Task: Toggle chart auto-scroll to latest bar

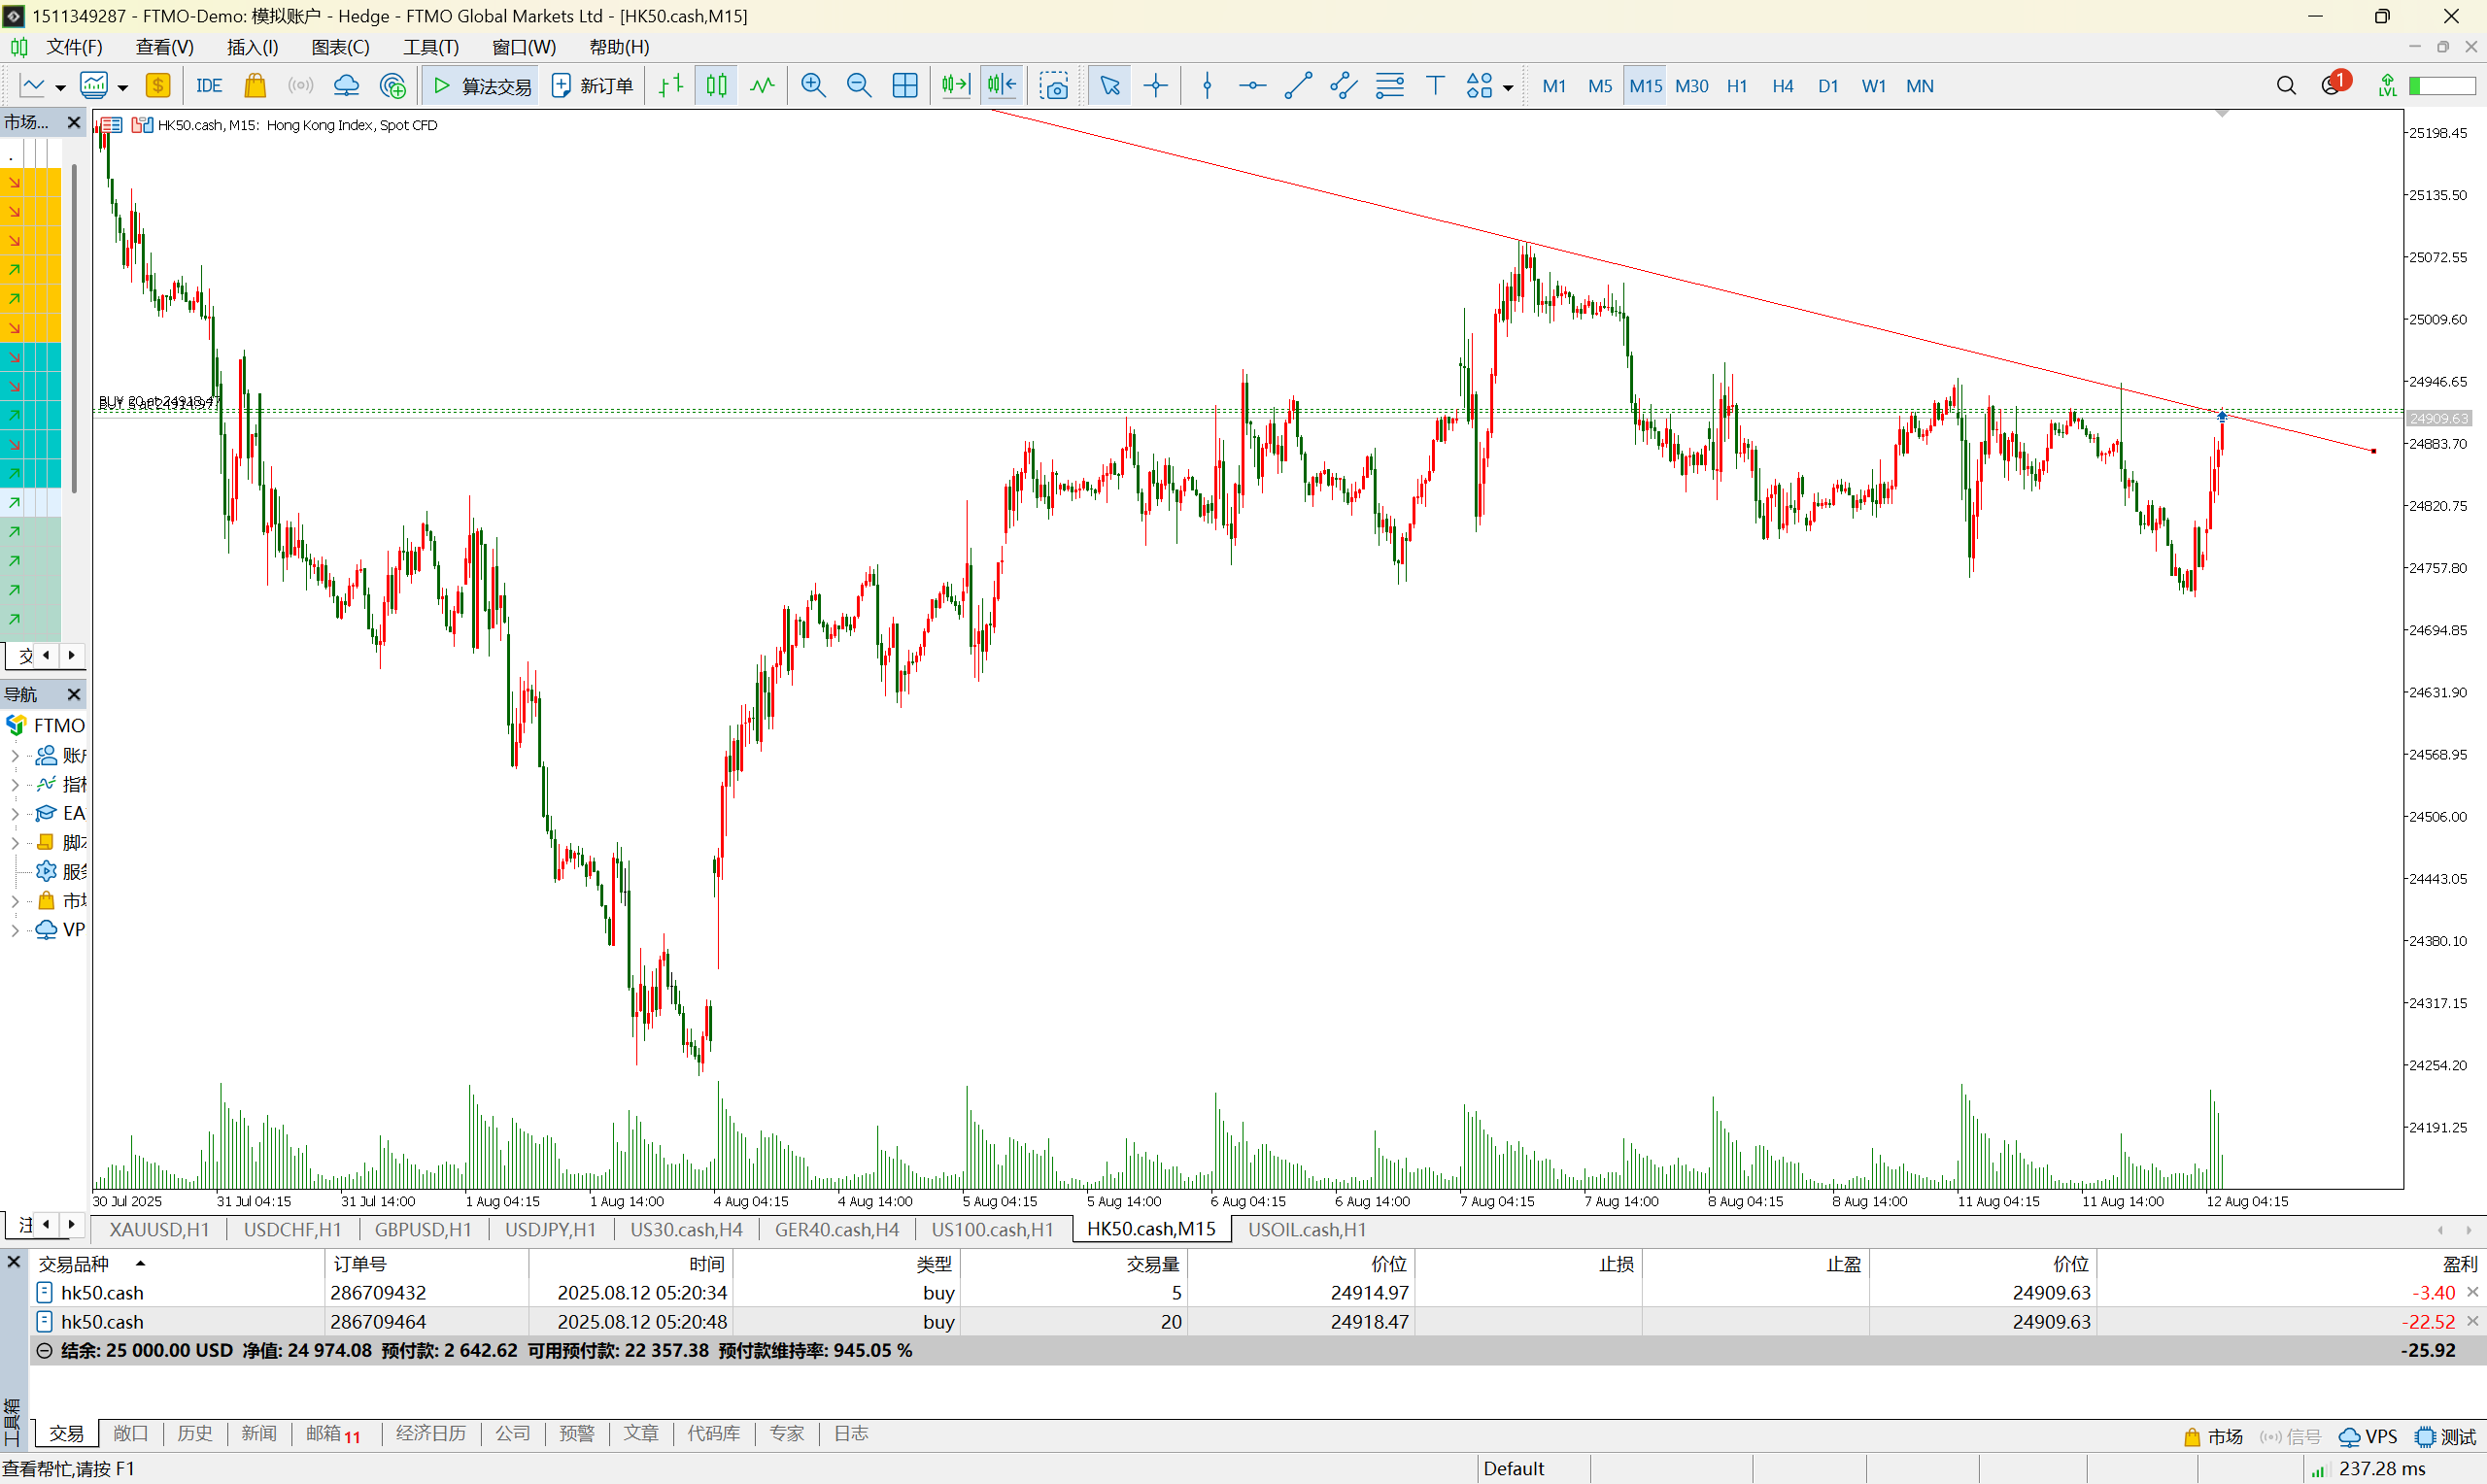Action: [955, 86]
